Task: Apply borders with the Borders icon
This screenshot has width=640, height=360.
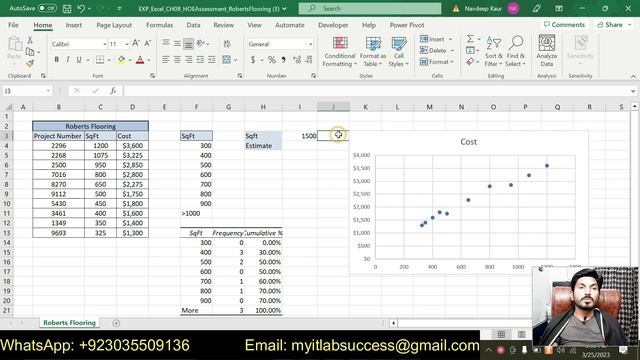Action: (x=100, y=60)
